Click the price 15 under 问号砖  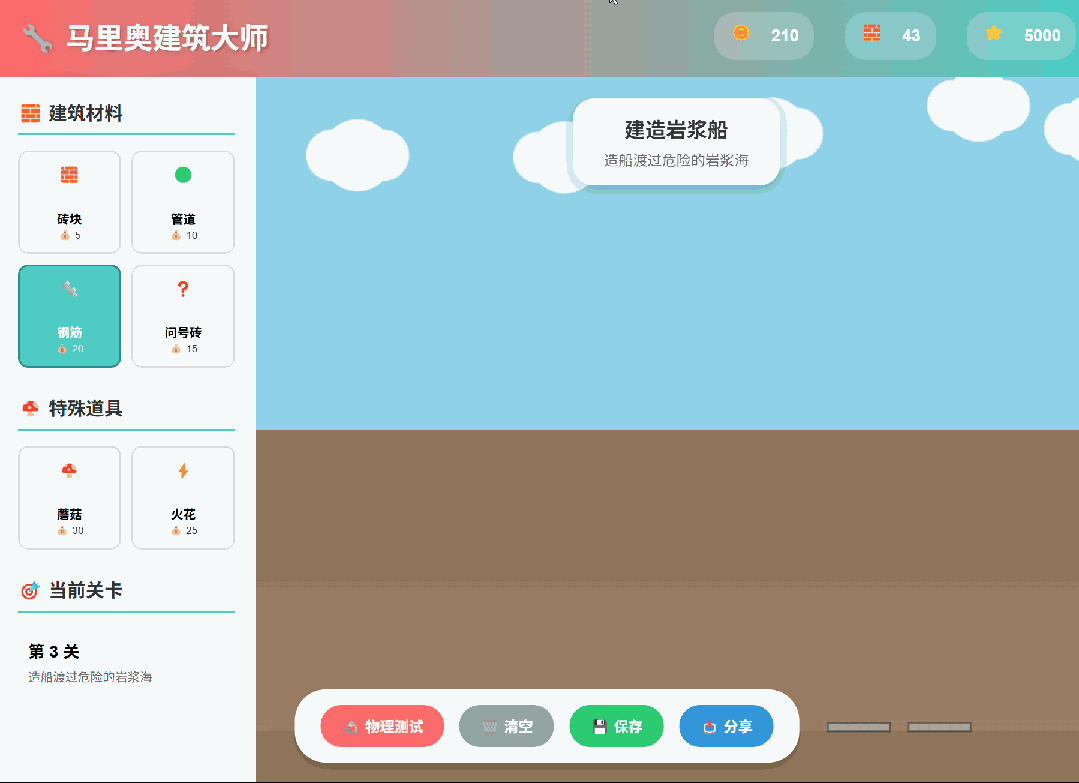click(192, 349)
